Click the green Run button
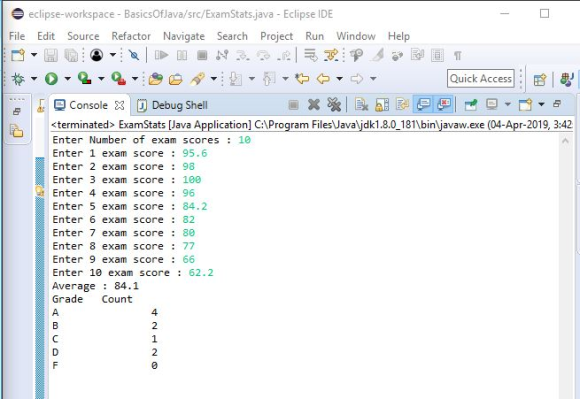Image resolution: width=580 pixels, height=399 pixels. (x=51, y=79)
